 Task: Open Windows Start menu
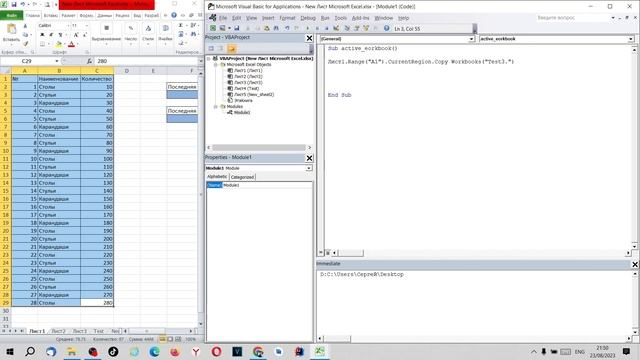coord(10,351)
